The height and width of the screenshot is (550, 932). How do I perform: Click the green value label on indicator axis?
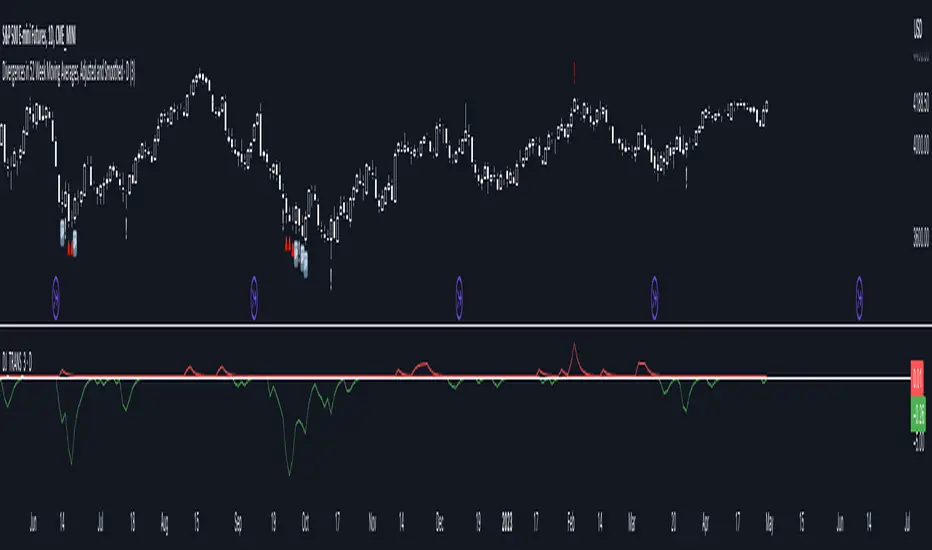[918, 413]
